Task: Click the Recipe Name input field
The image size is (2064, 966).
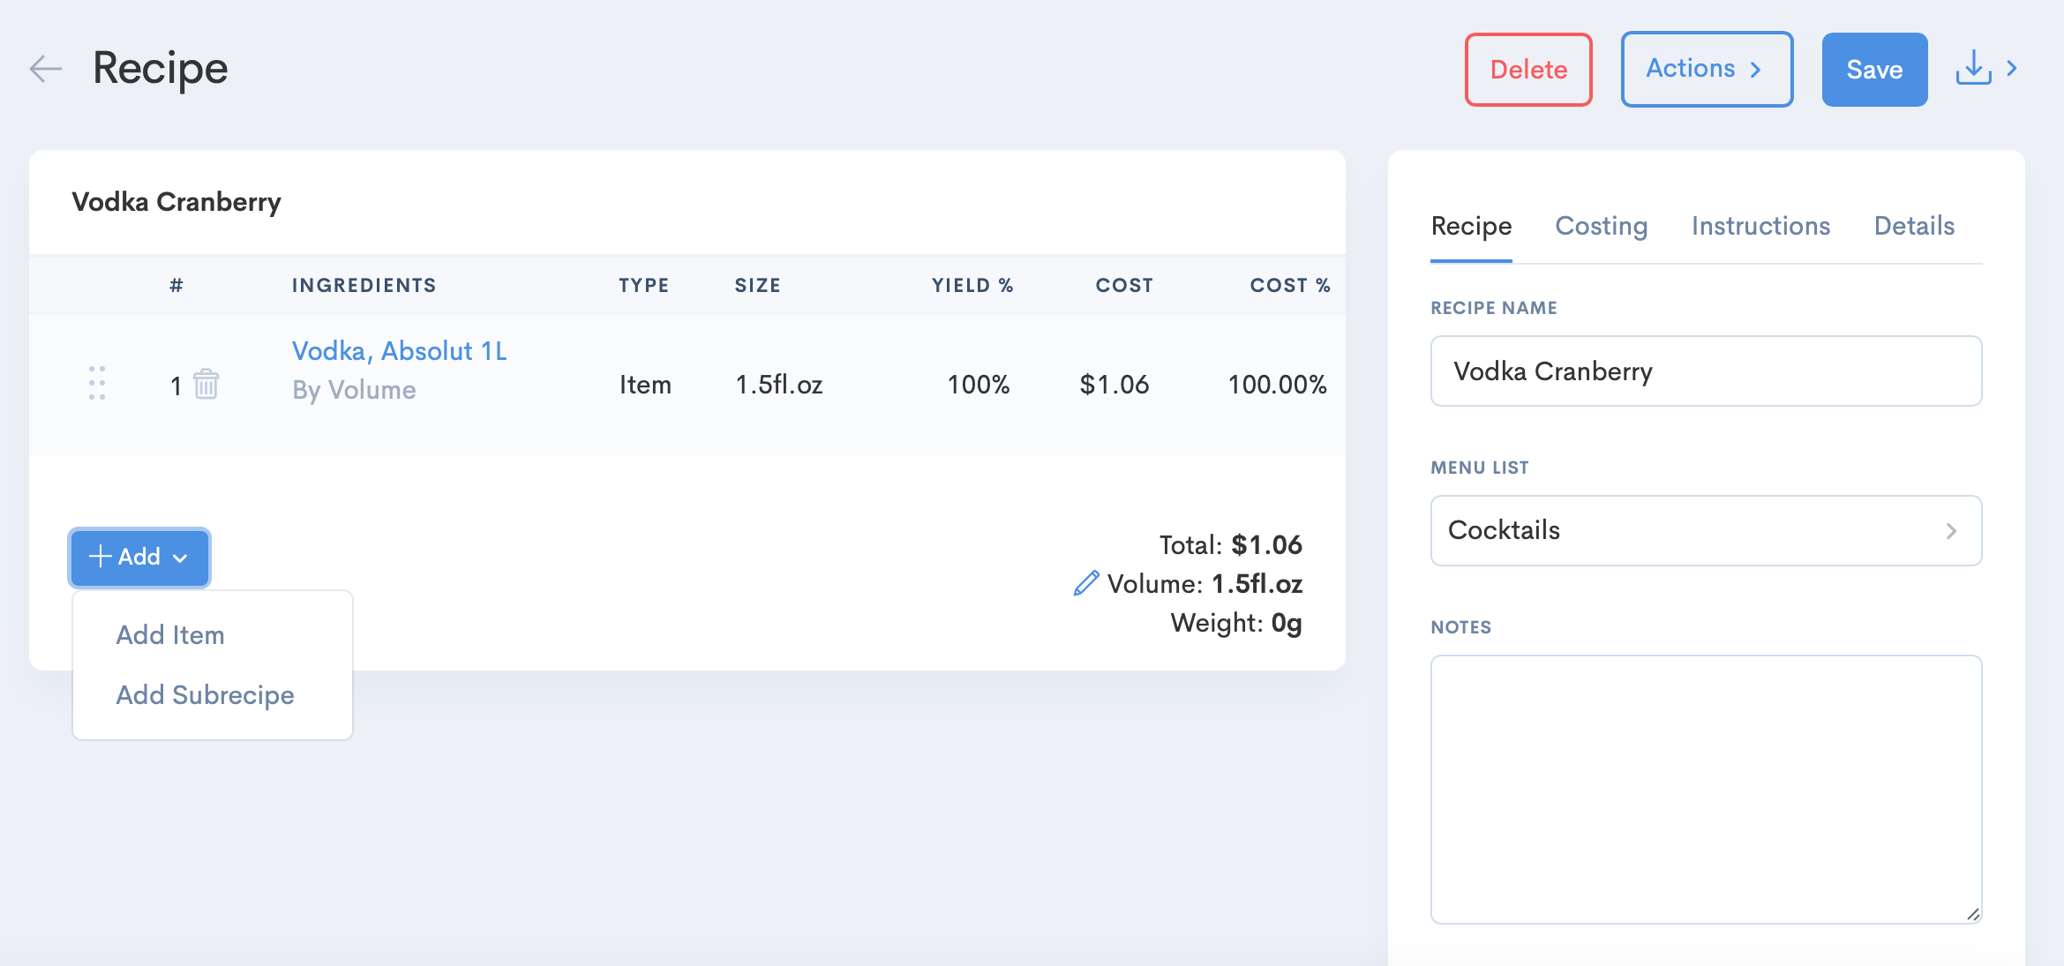Action: tap(1705, 371)
